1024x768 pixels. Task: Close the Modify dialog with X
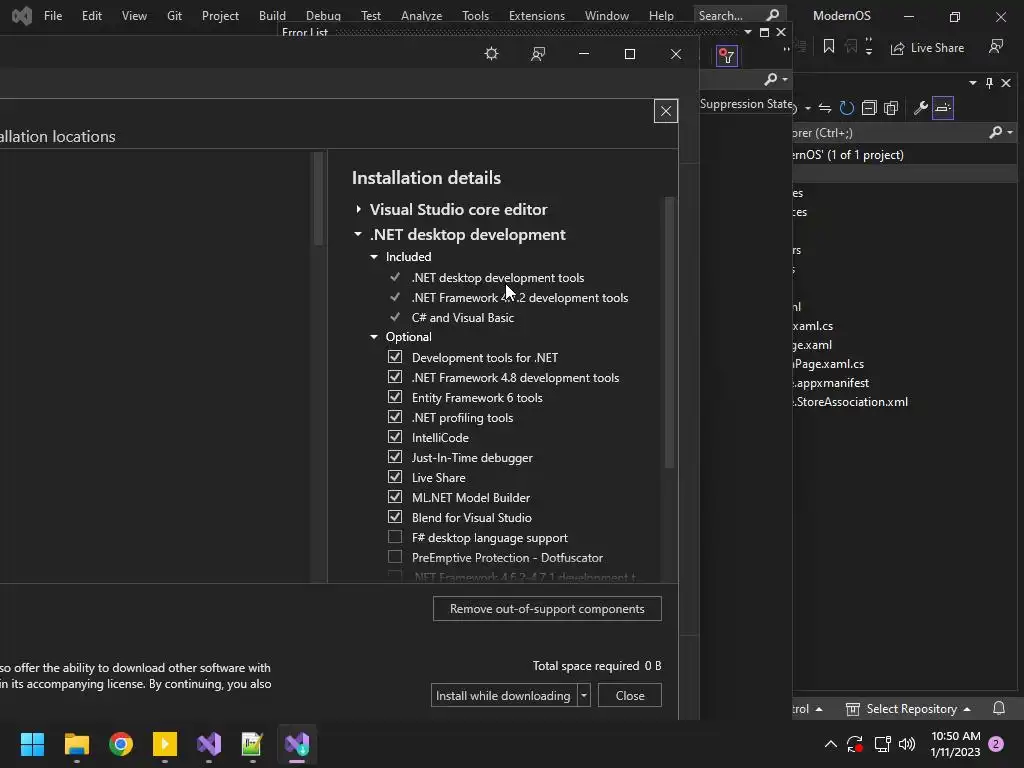(x=665, y=111)
